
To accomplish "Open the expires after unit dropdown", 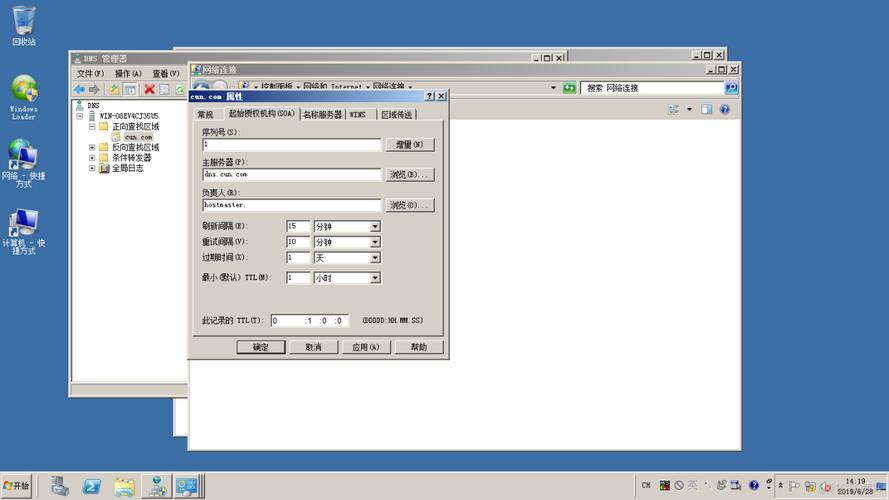I will (375, 258).
